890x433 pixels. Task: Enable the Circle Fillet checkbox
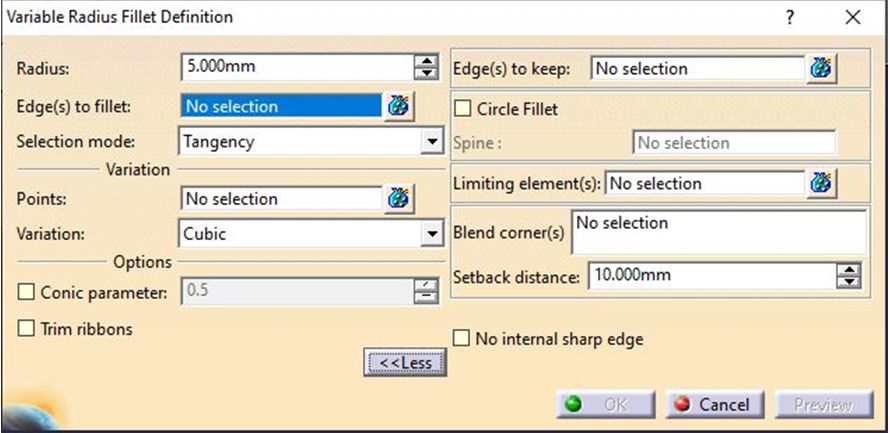click(463, 108)
